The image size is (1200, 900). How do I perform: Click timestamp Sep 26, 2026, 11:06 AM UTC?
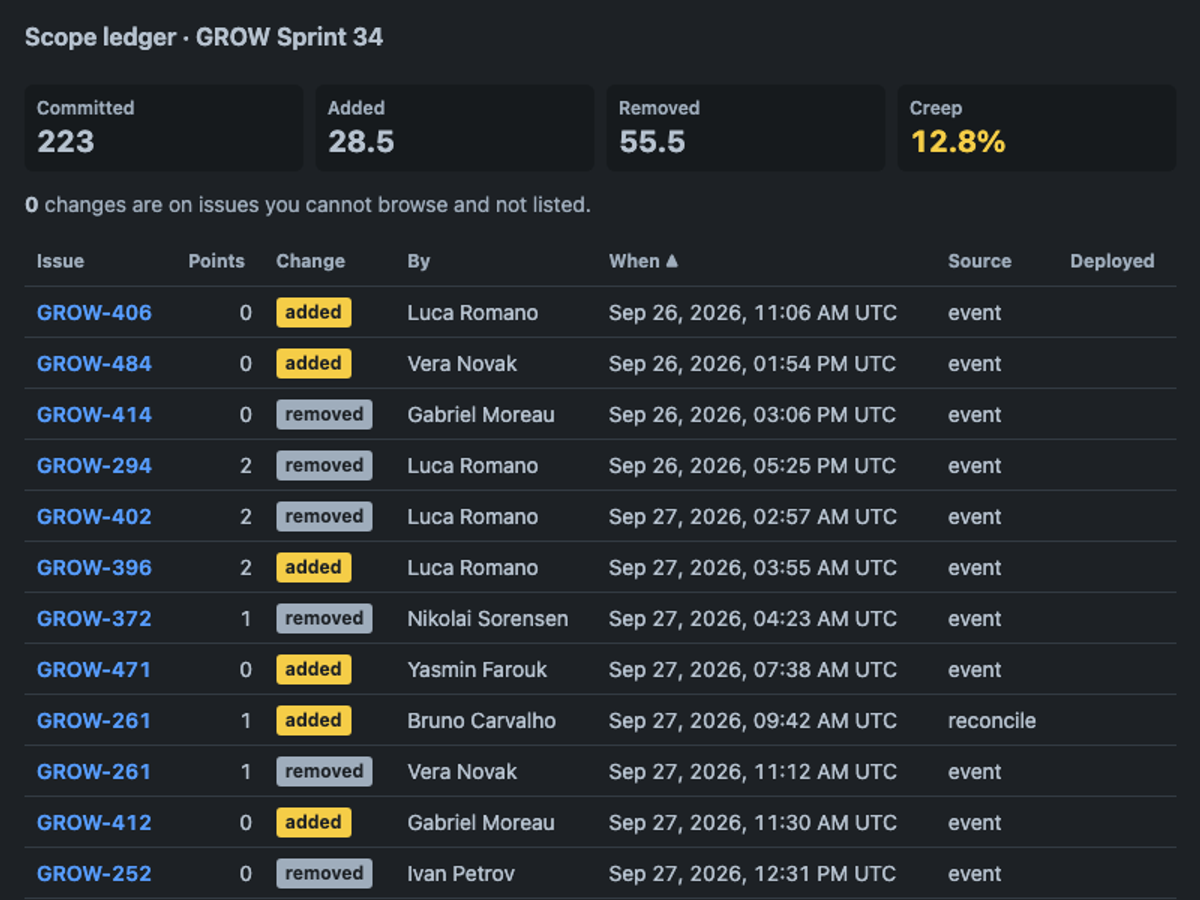(753, 313)
